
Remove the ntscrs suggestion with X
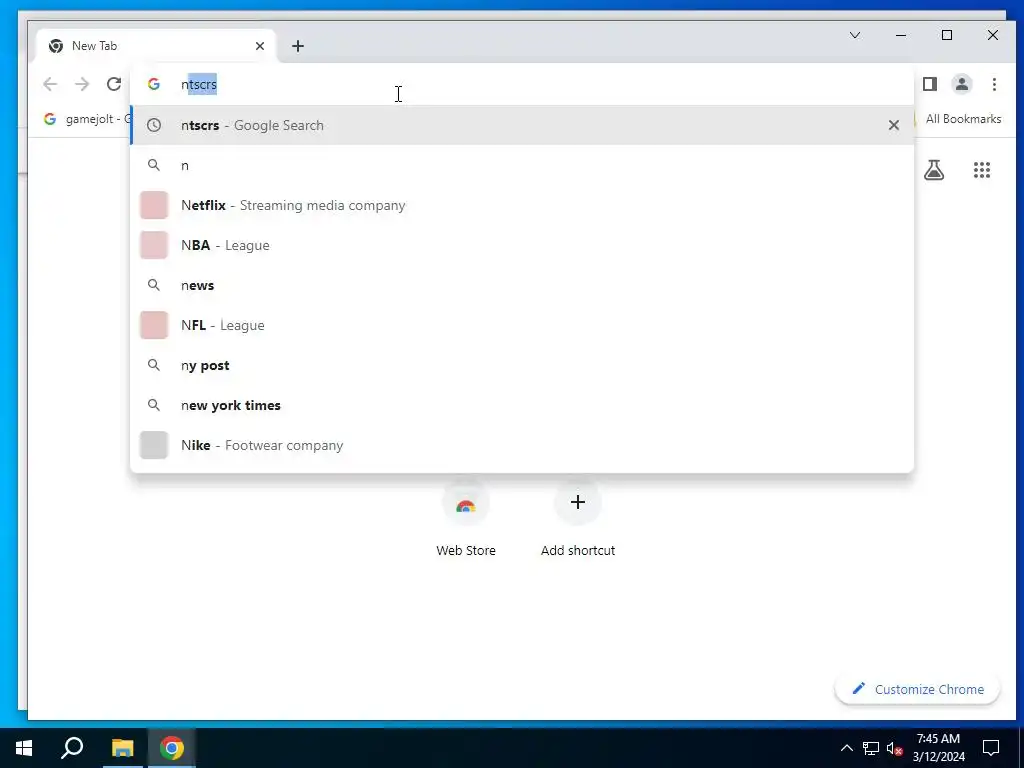(893, 125)
